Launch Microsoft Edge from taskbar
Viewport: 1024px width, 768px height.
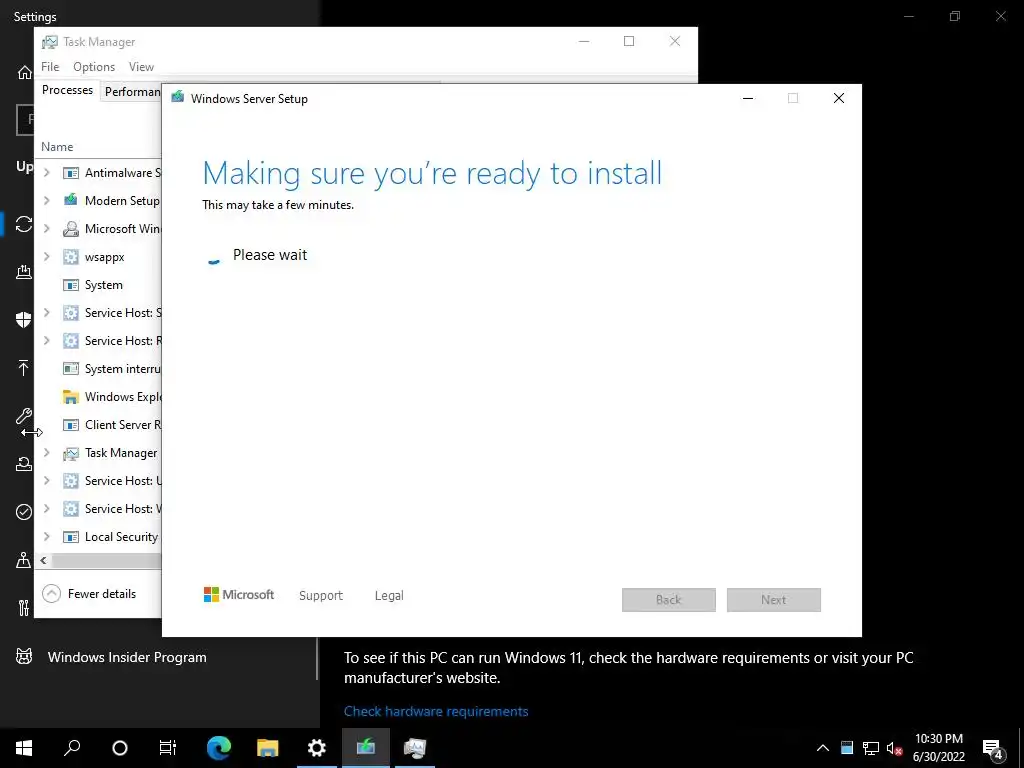[x=219, y=748]
